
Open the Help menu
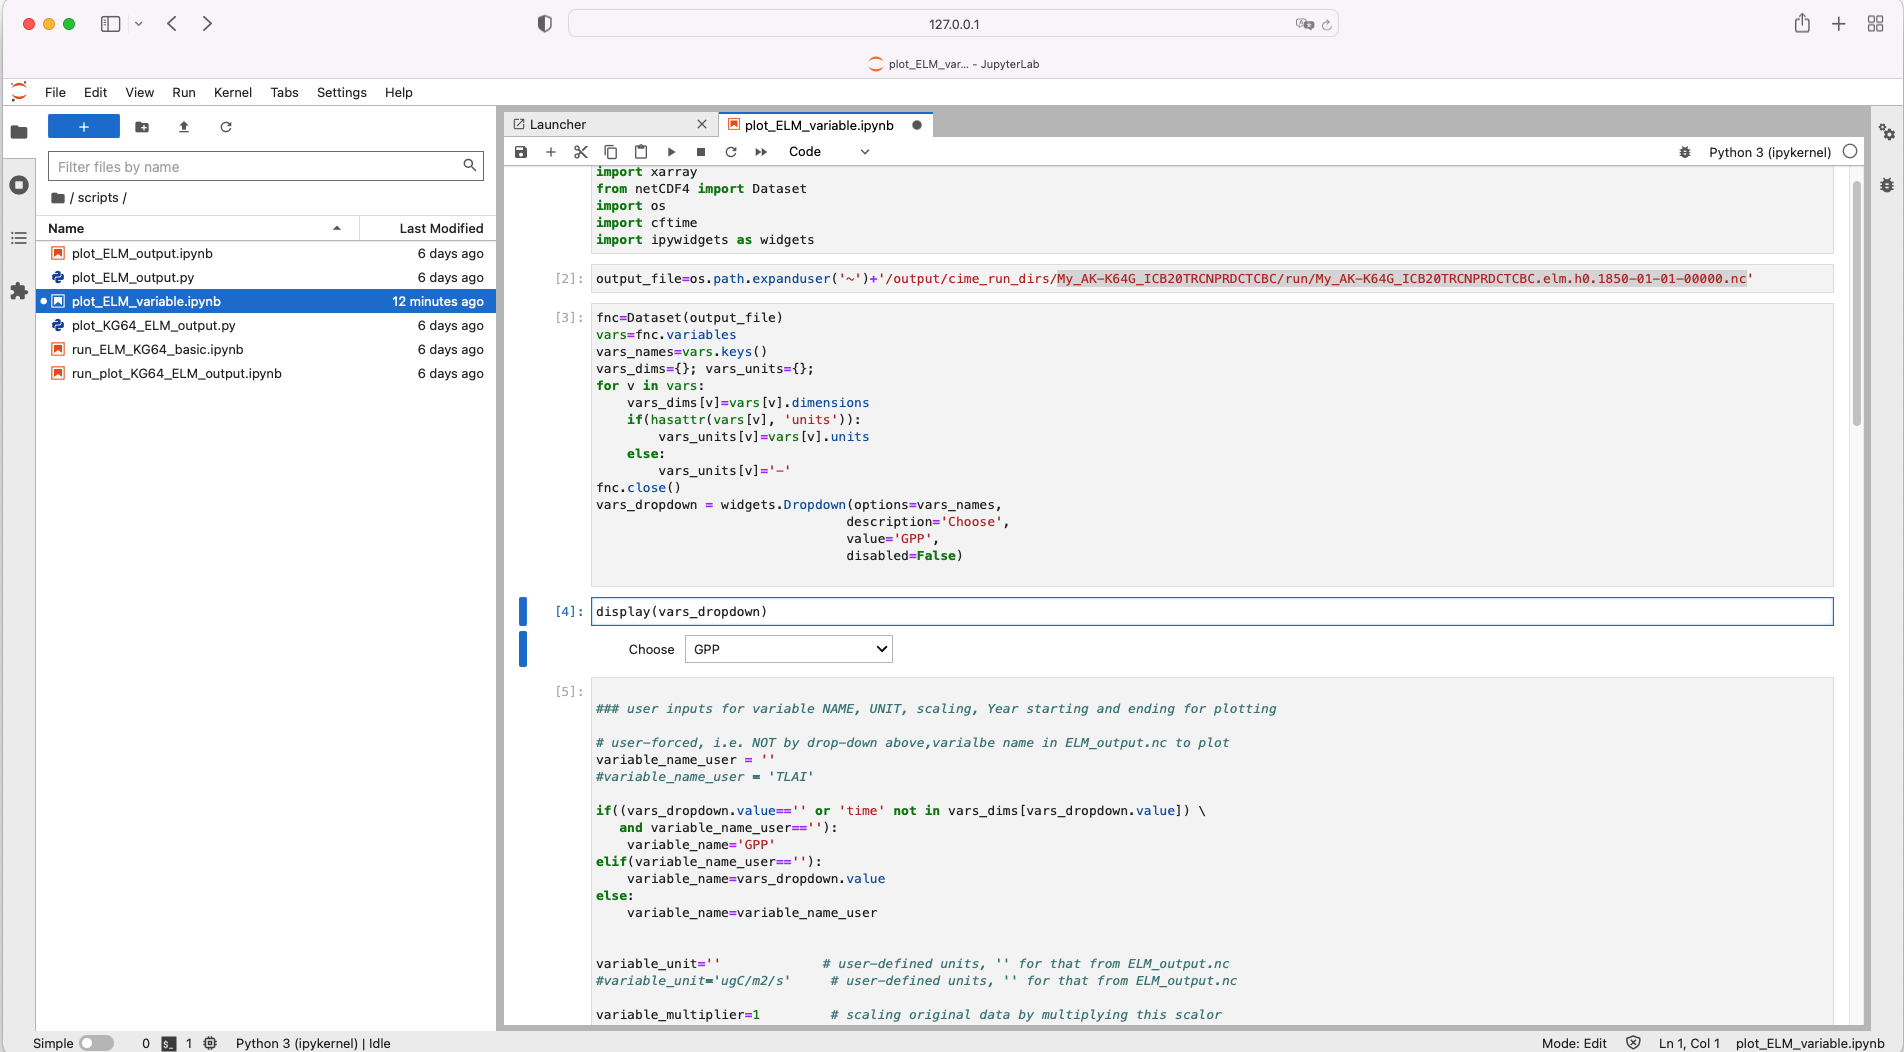[x=399, y=92]
